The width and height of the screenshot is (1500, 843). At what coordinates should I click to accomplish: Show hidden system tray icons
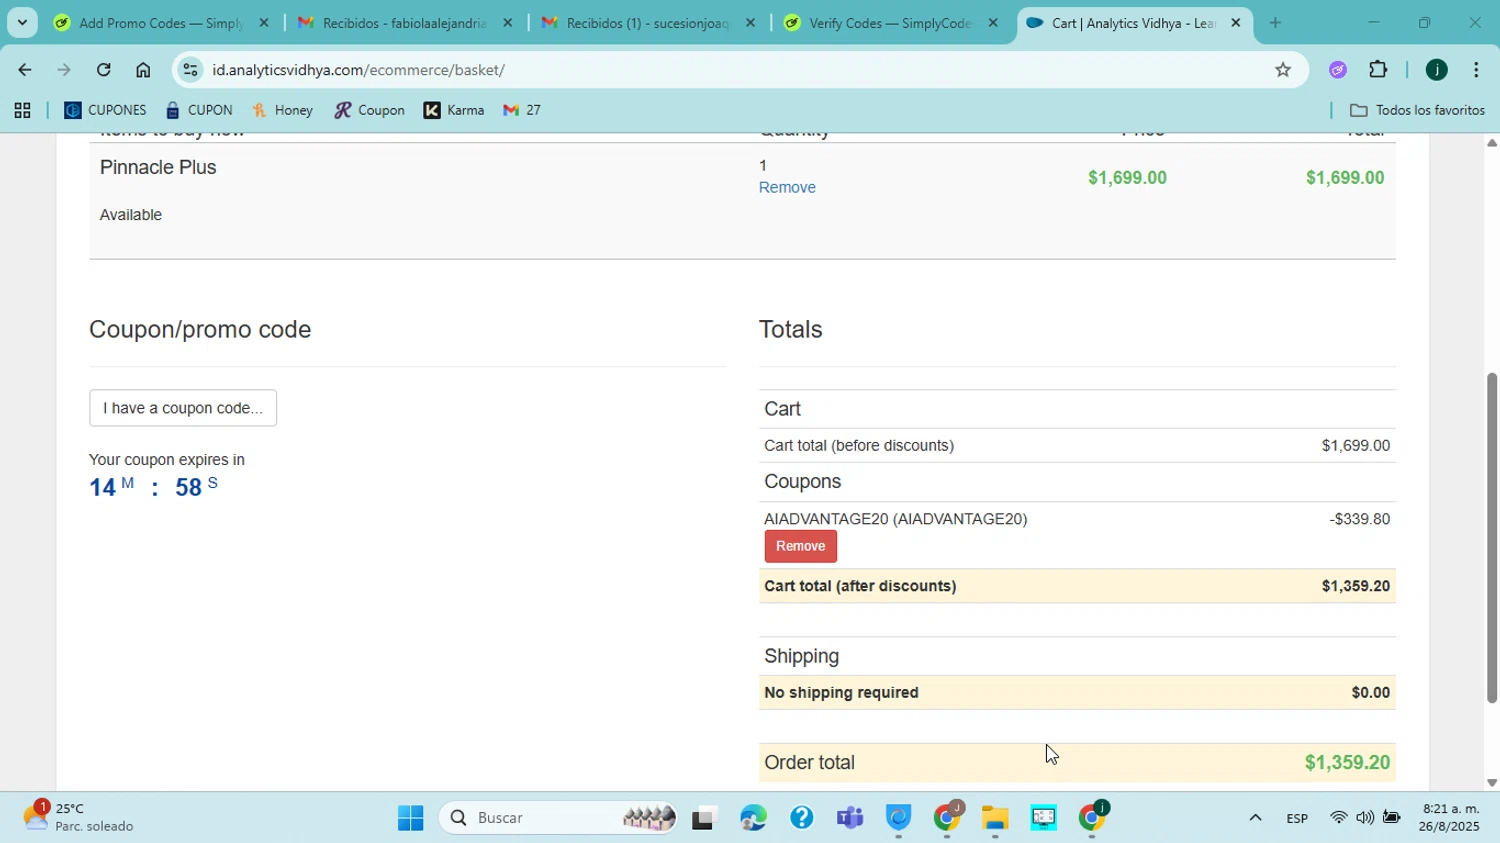1255,819
